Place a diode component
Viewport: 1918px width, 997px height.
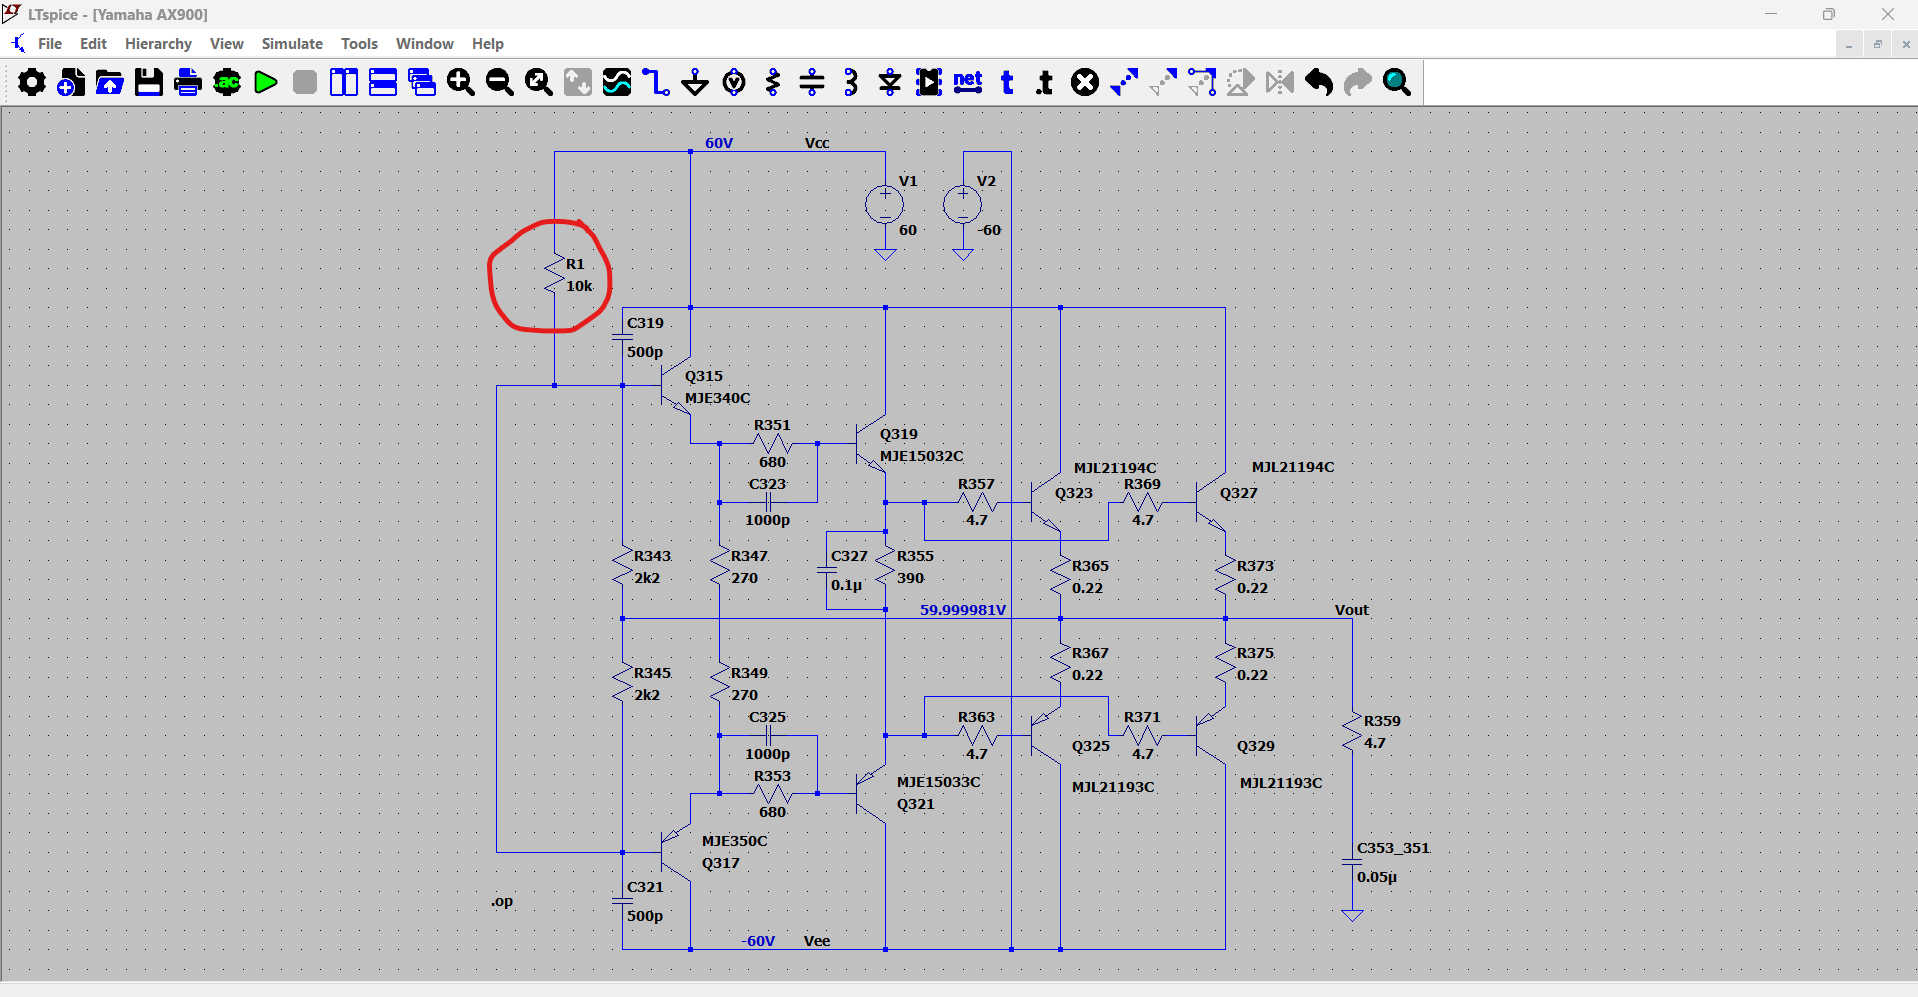(x=890, y=82)
